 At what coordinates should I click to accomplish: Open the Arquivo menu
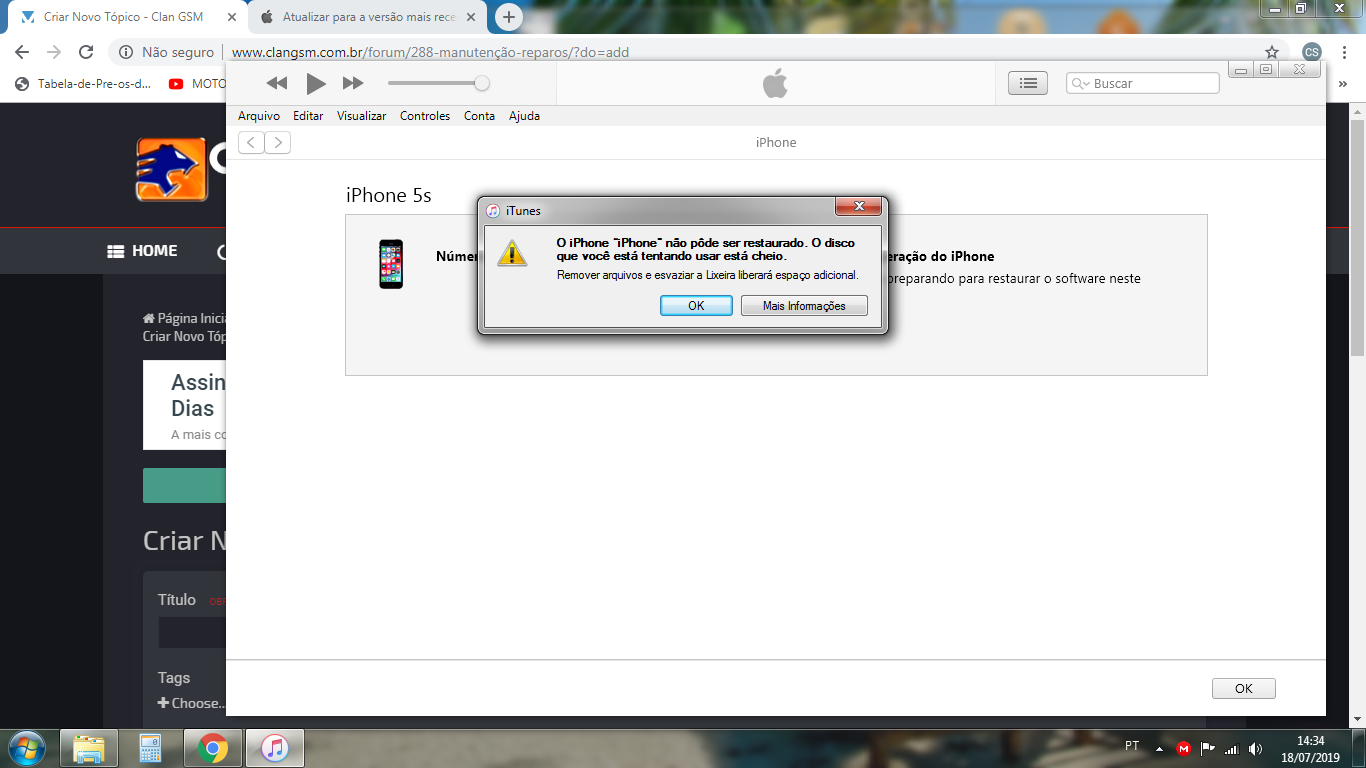click(x=259, y=116)
